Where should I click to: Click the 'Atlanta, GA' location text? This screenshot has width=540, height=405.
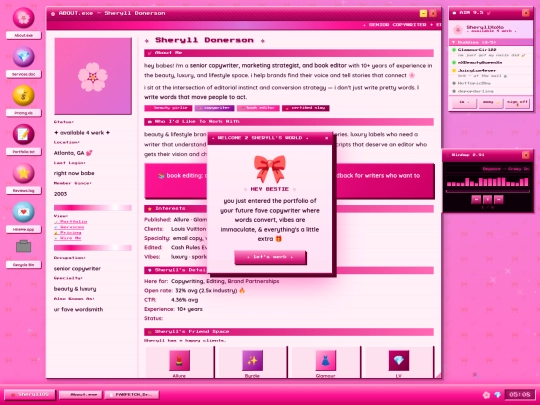[x=69, y=153]
